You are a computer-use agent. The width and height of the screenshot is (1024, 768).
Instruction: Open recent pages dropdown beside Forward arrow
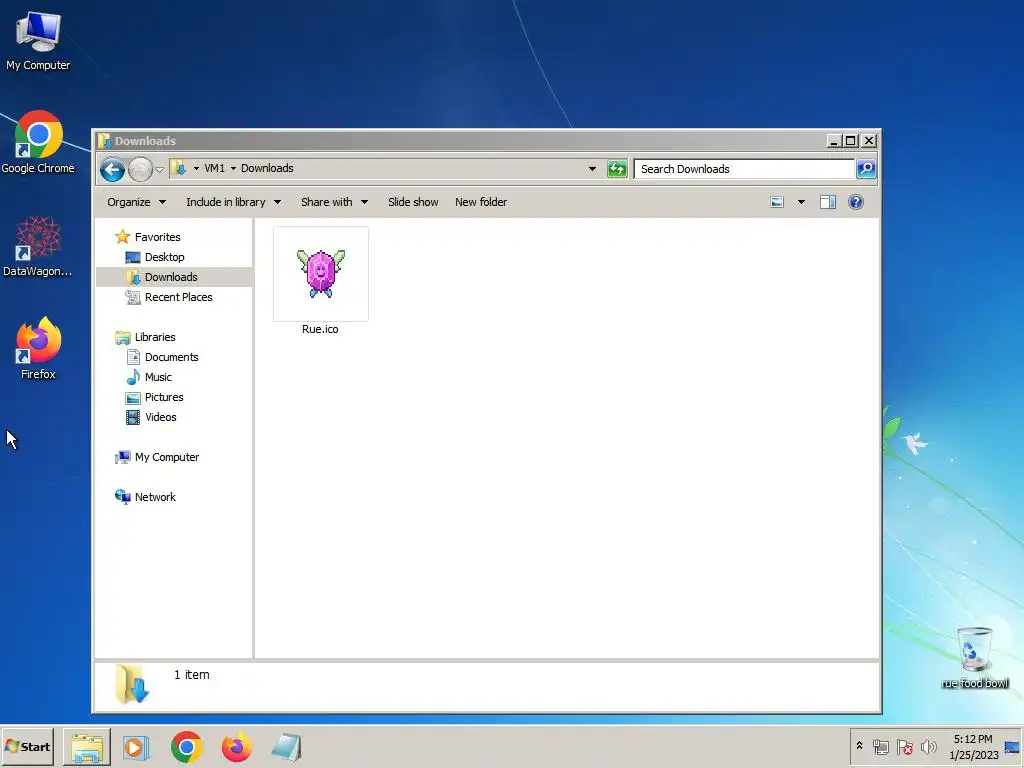[x=159, y=170]
